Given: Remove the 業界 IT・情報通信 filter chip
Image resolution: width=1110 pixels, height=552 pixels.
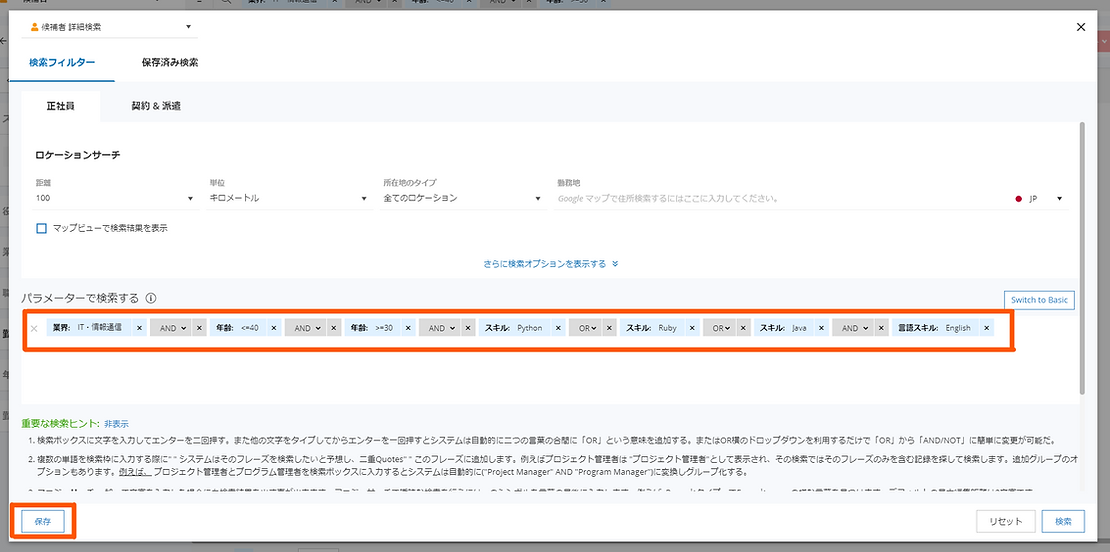Looking at the screenshot, I should (139, 328).
